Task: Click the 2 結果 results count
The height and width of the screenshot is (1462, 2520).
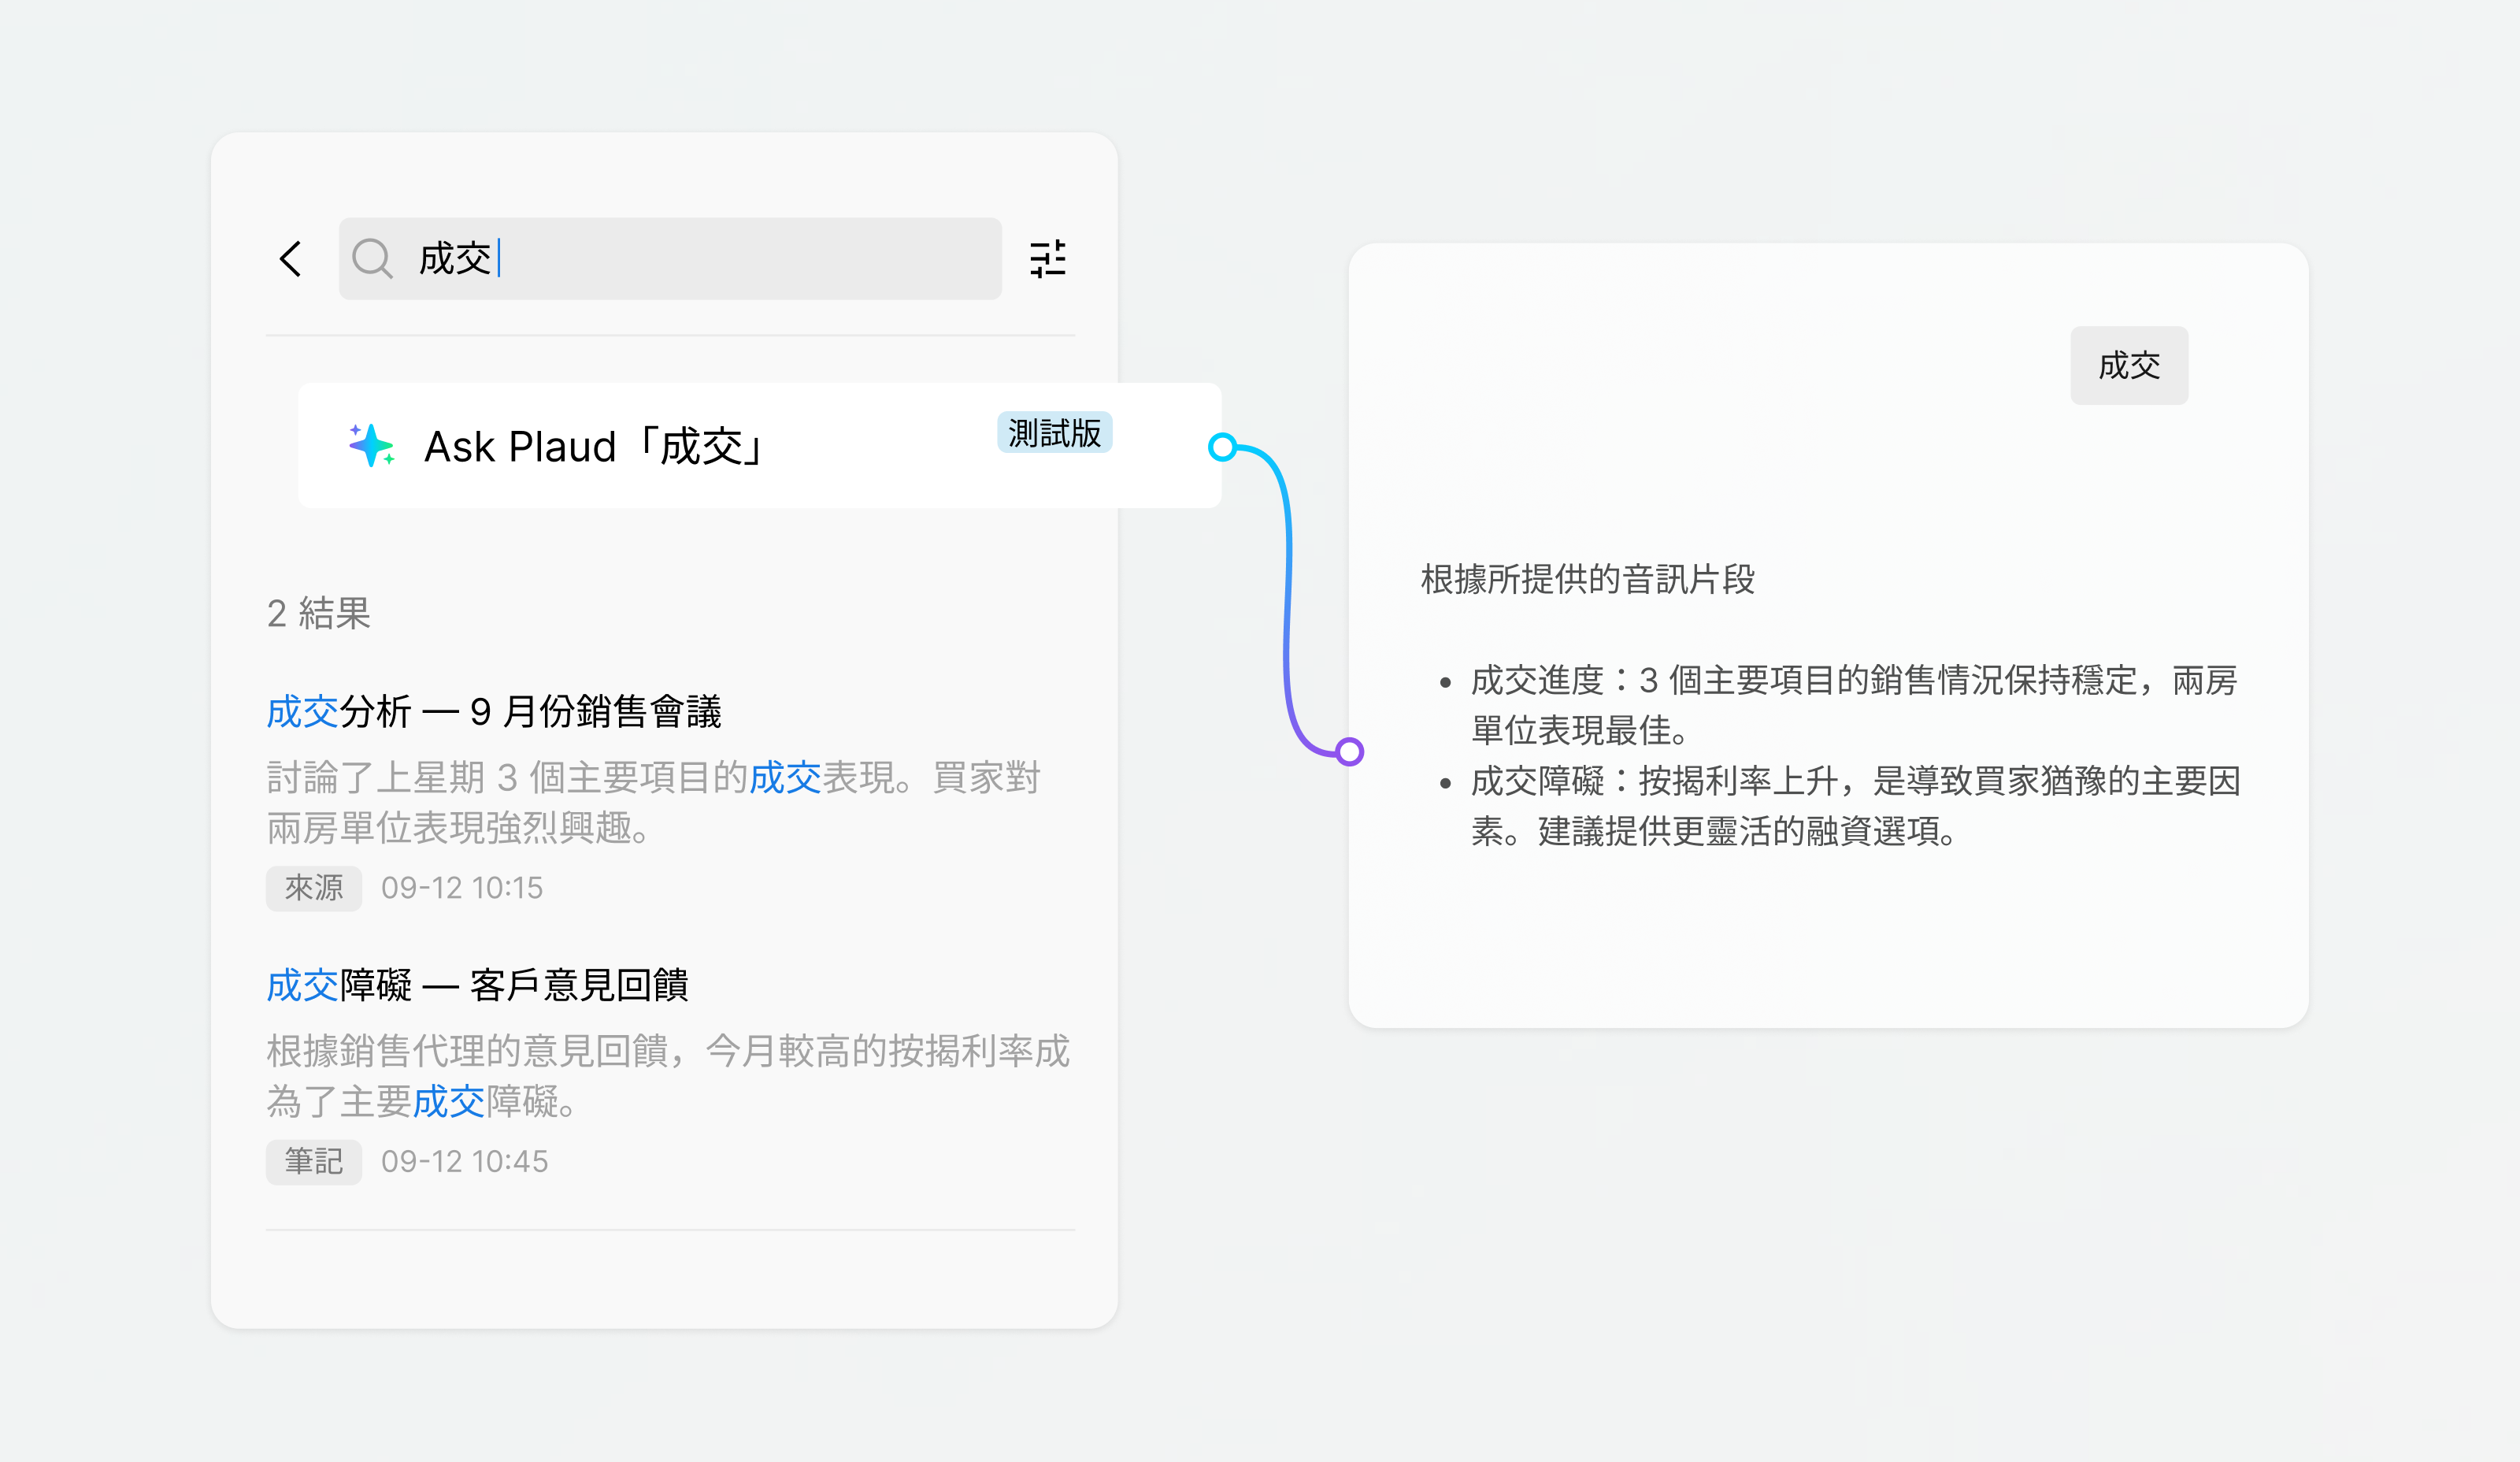Action: pos(318,613)
